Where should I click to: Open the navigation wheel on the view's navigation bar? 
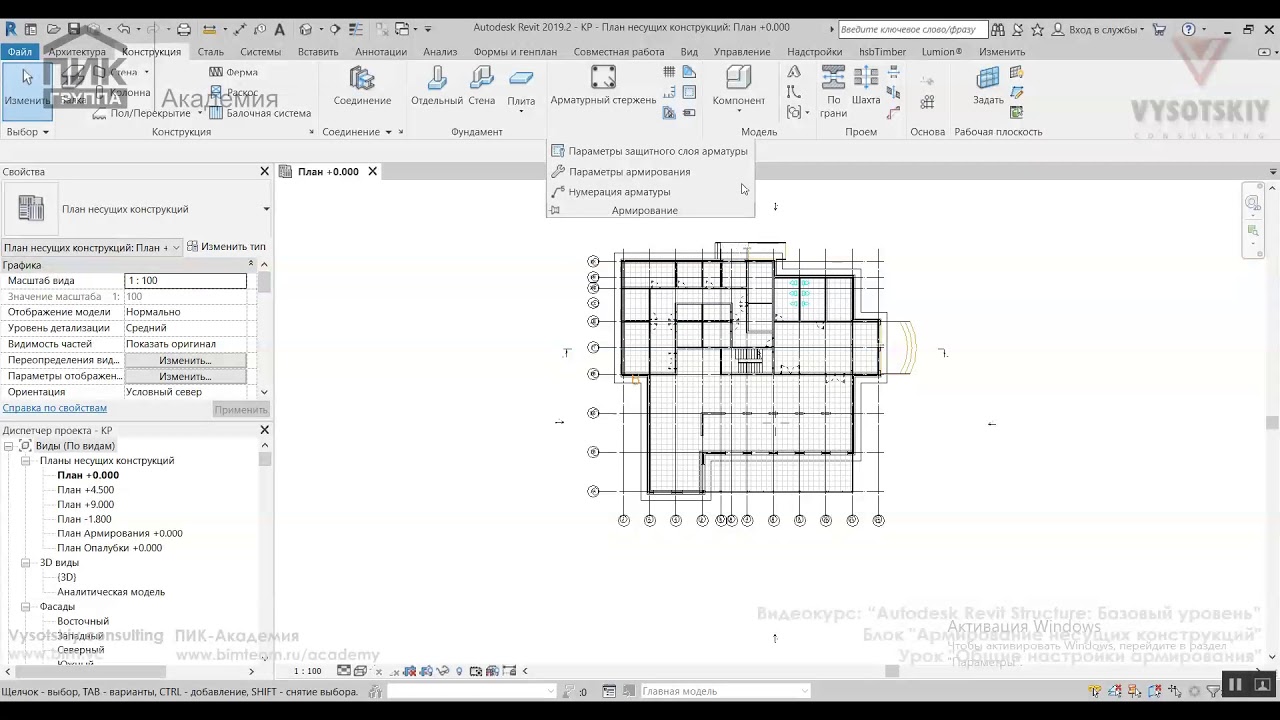pyautogui.click(x=1252, y=203)
